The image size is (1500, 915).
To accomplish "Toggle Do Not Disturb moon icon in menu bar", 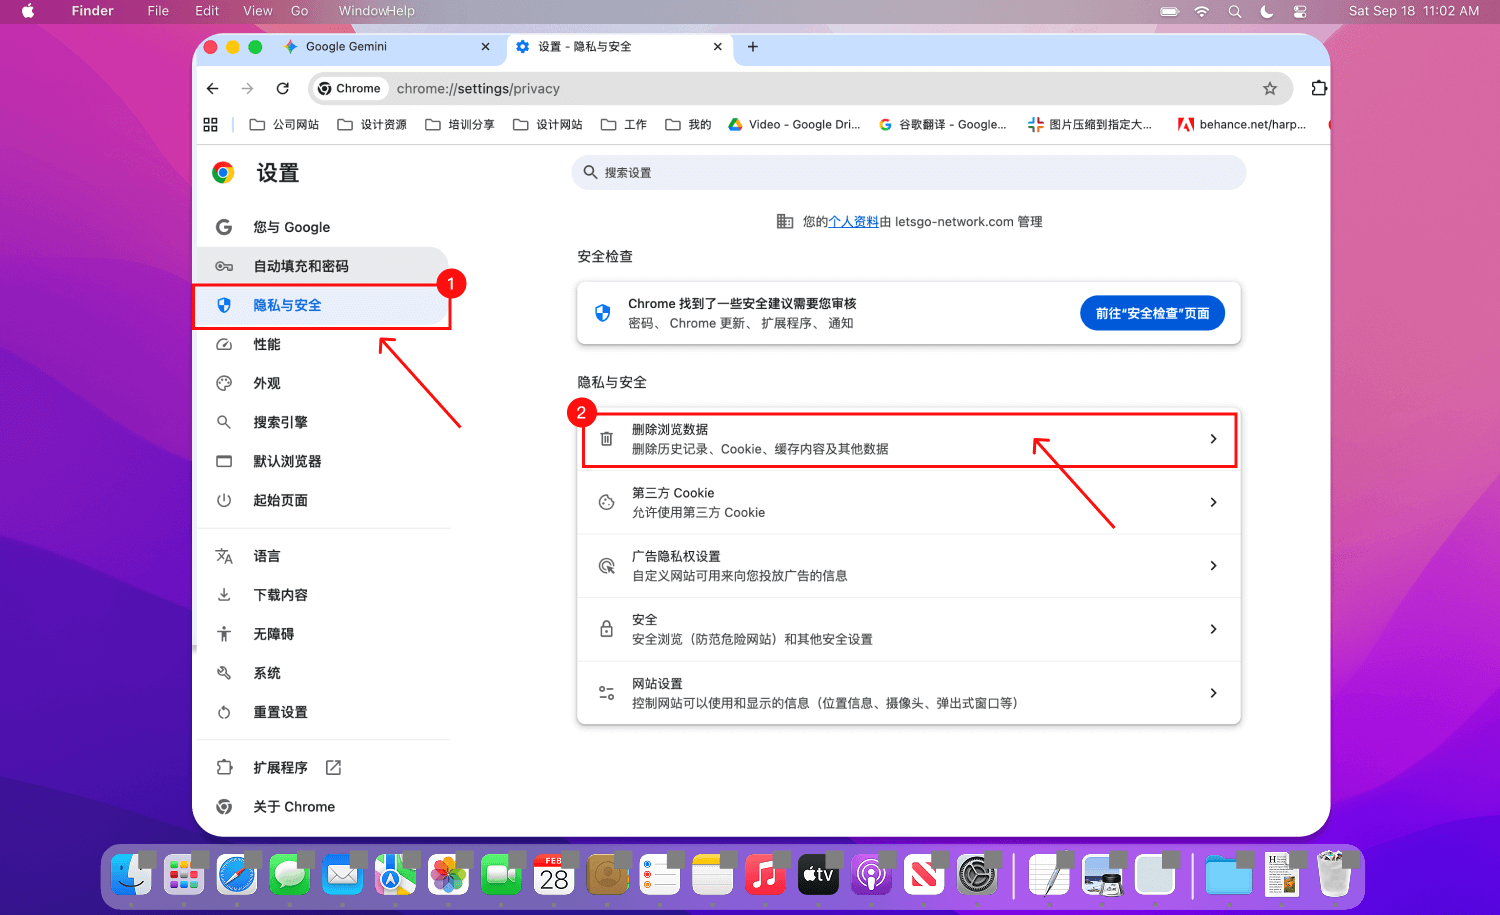I will click(1267, 11).
